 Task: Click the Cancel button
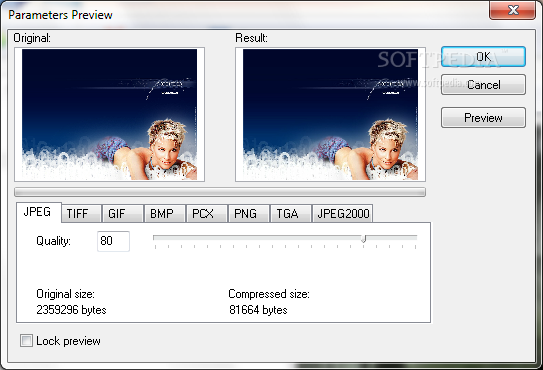click(483, 85)
